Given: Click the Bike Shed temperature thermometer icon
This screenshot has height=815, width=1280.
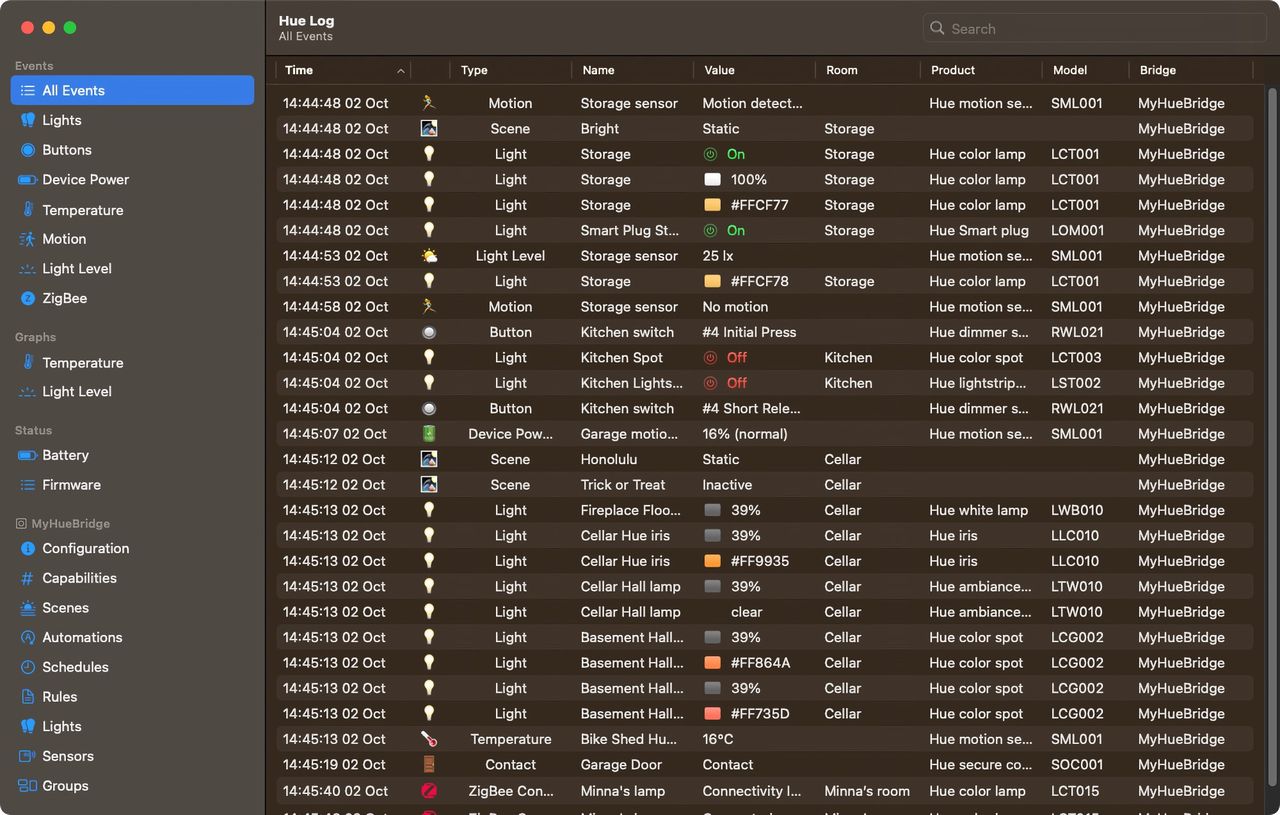Looking at the screenshot, I should [x=429, y=739].
